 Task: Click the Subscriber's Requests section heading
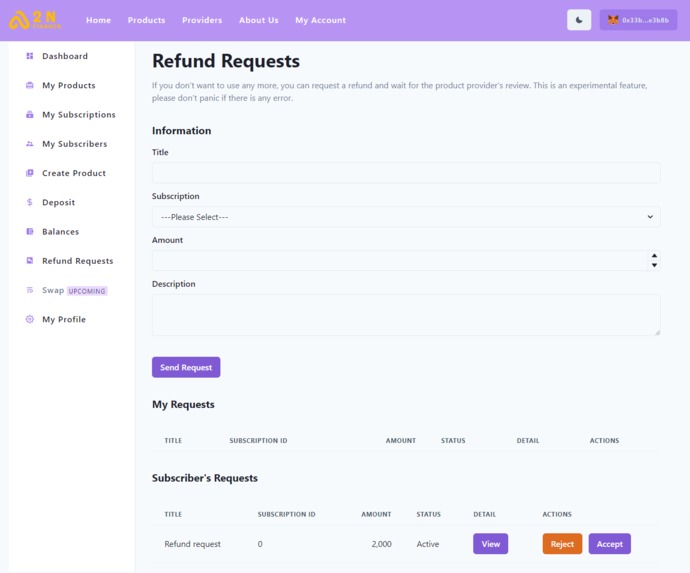205,478
